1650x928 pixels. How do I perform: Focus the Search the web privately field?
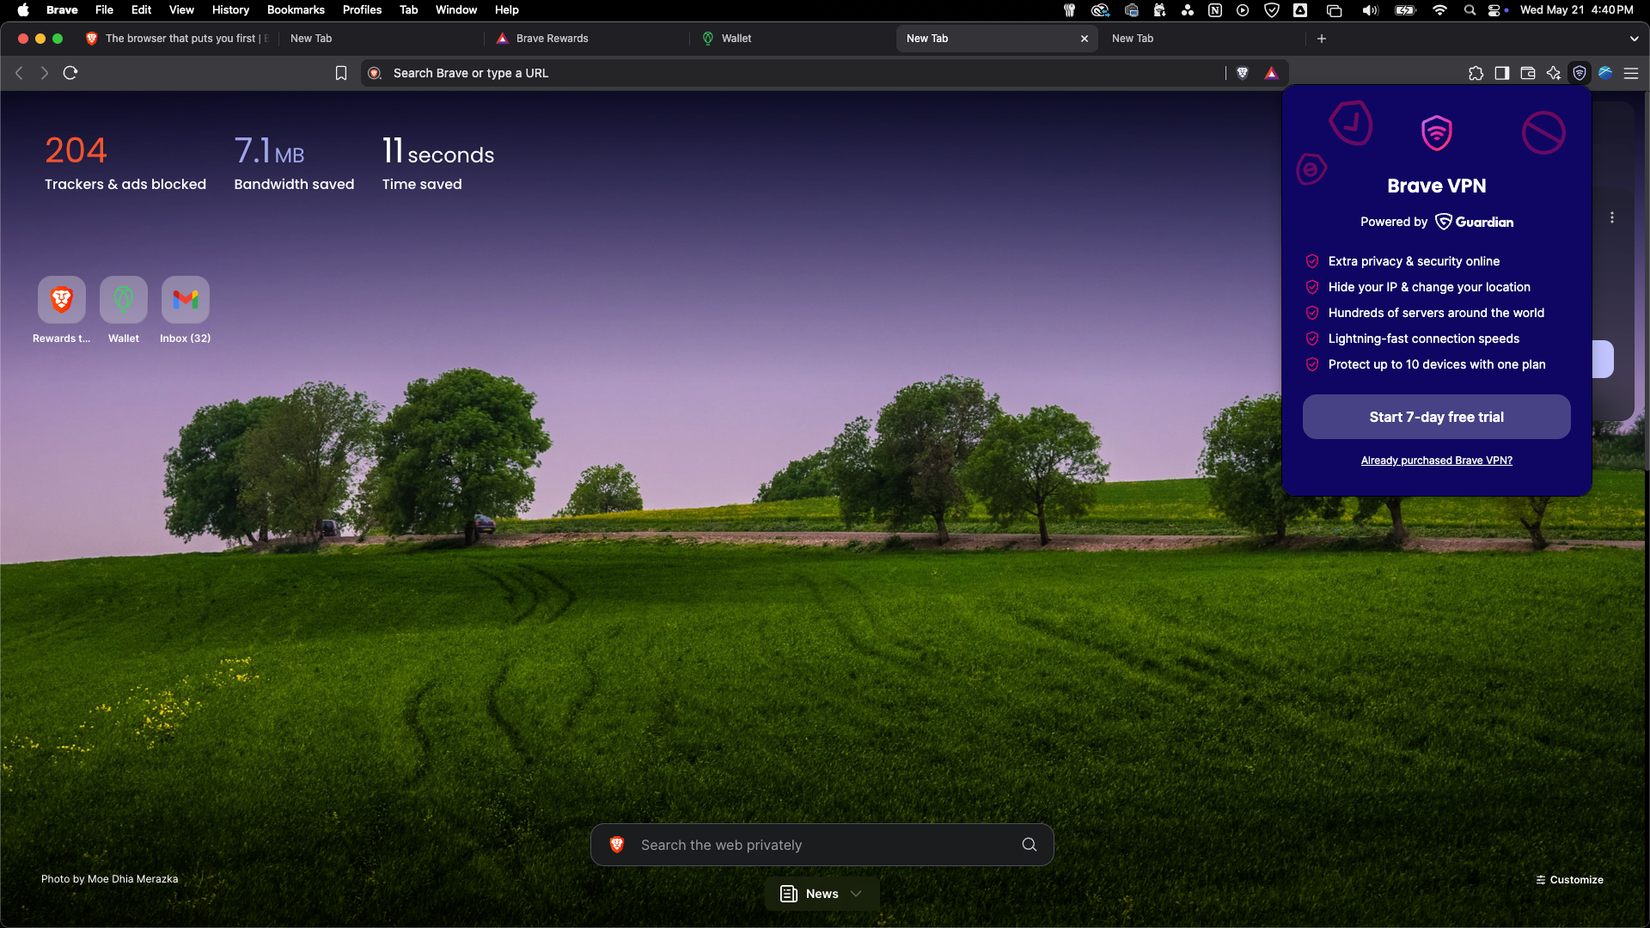pyautogui.click(x=821, y=845)
